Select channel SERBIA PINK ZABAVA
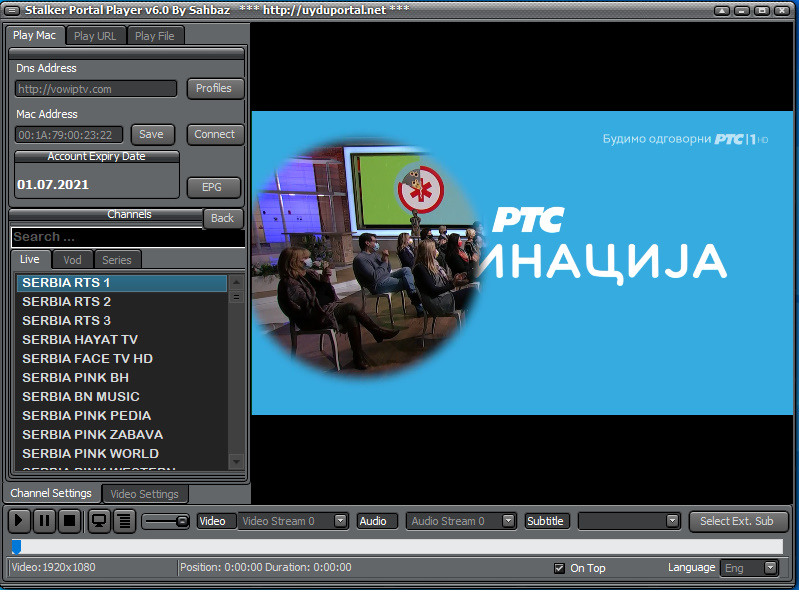This screenshot has height=590, width=799. point(122,435)
